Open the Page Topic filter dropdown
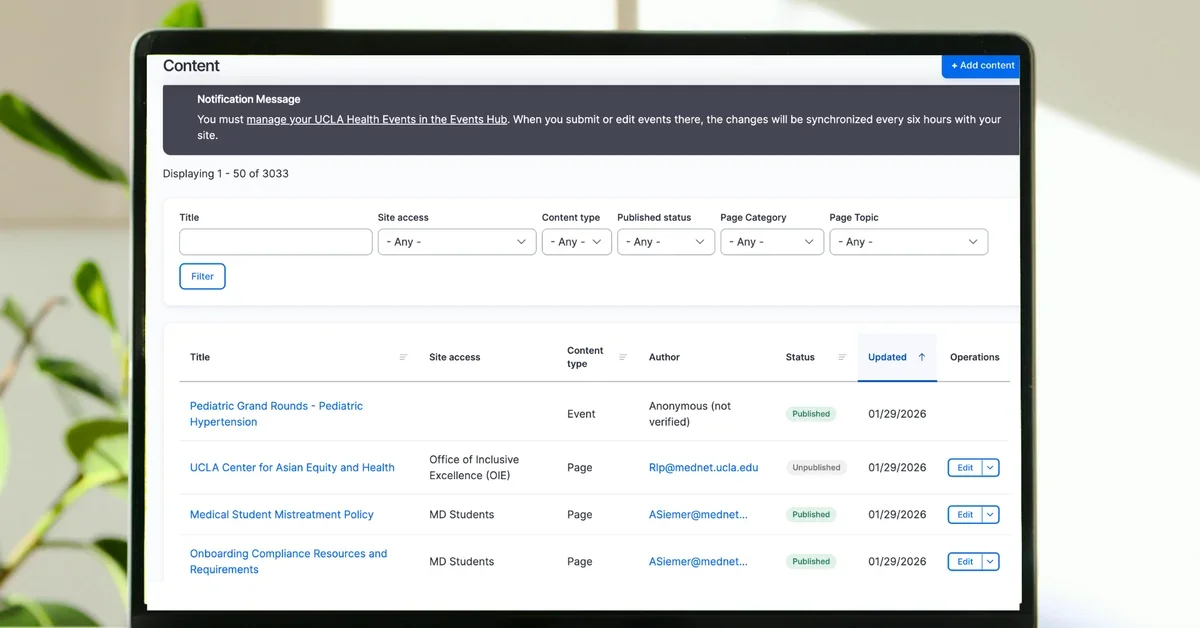This screenshot has height=628, width=1200. pyautogui.click(x=908, y=242)
